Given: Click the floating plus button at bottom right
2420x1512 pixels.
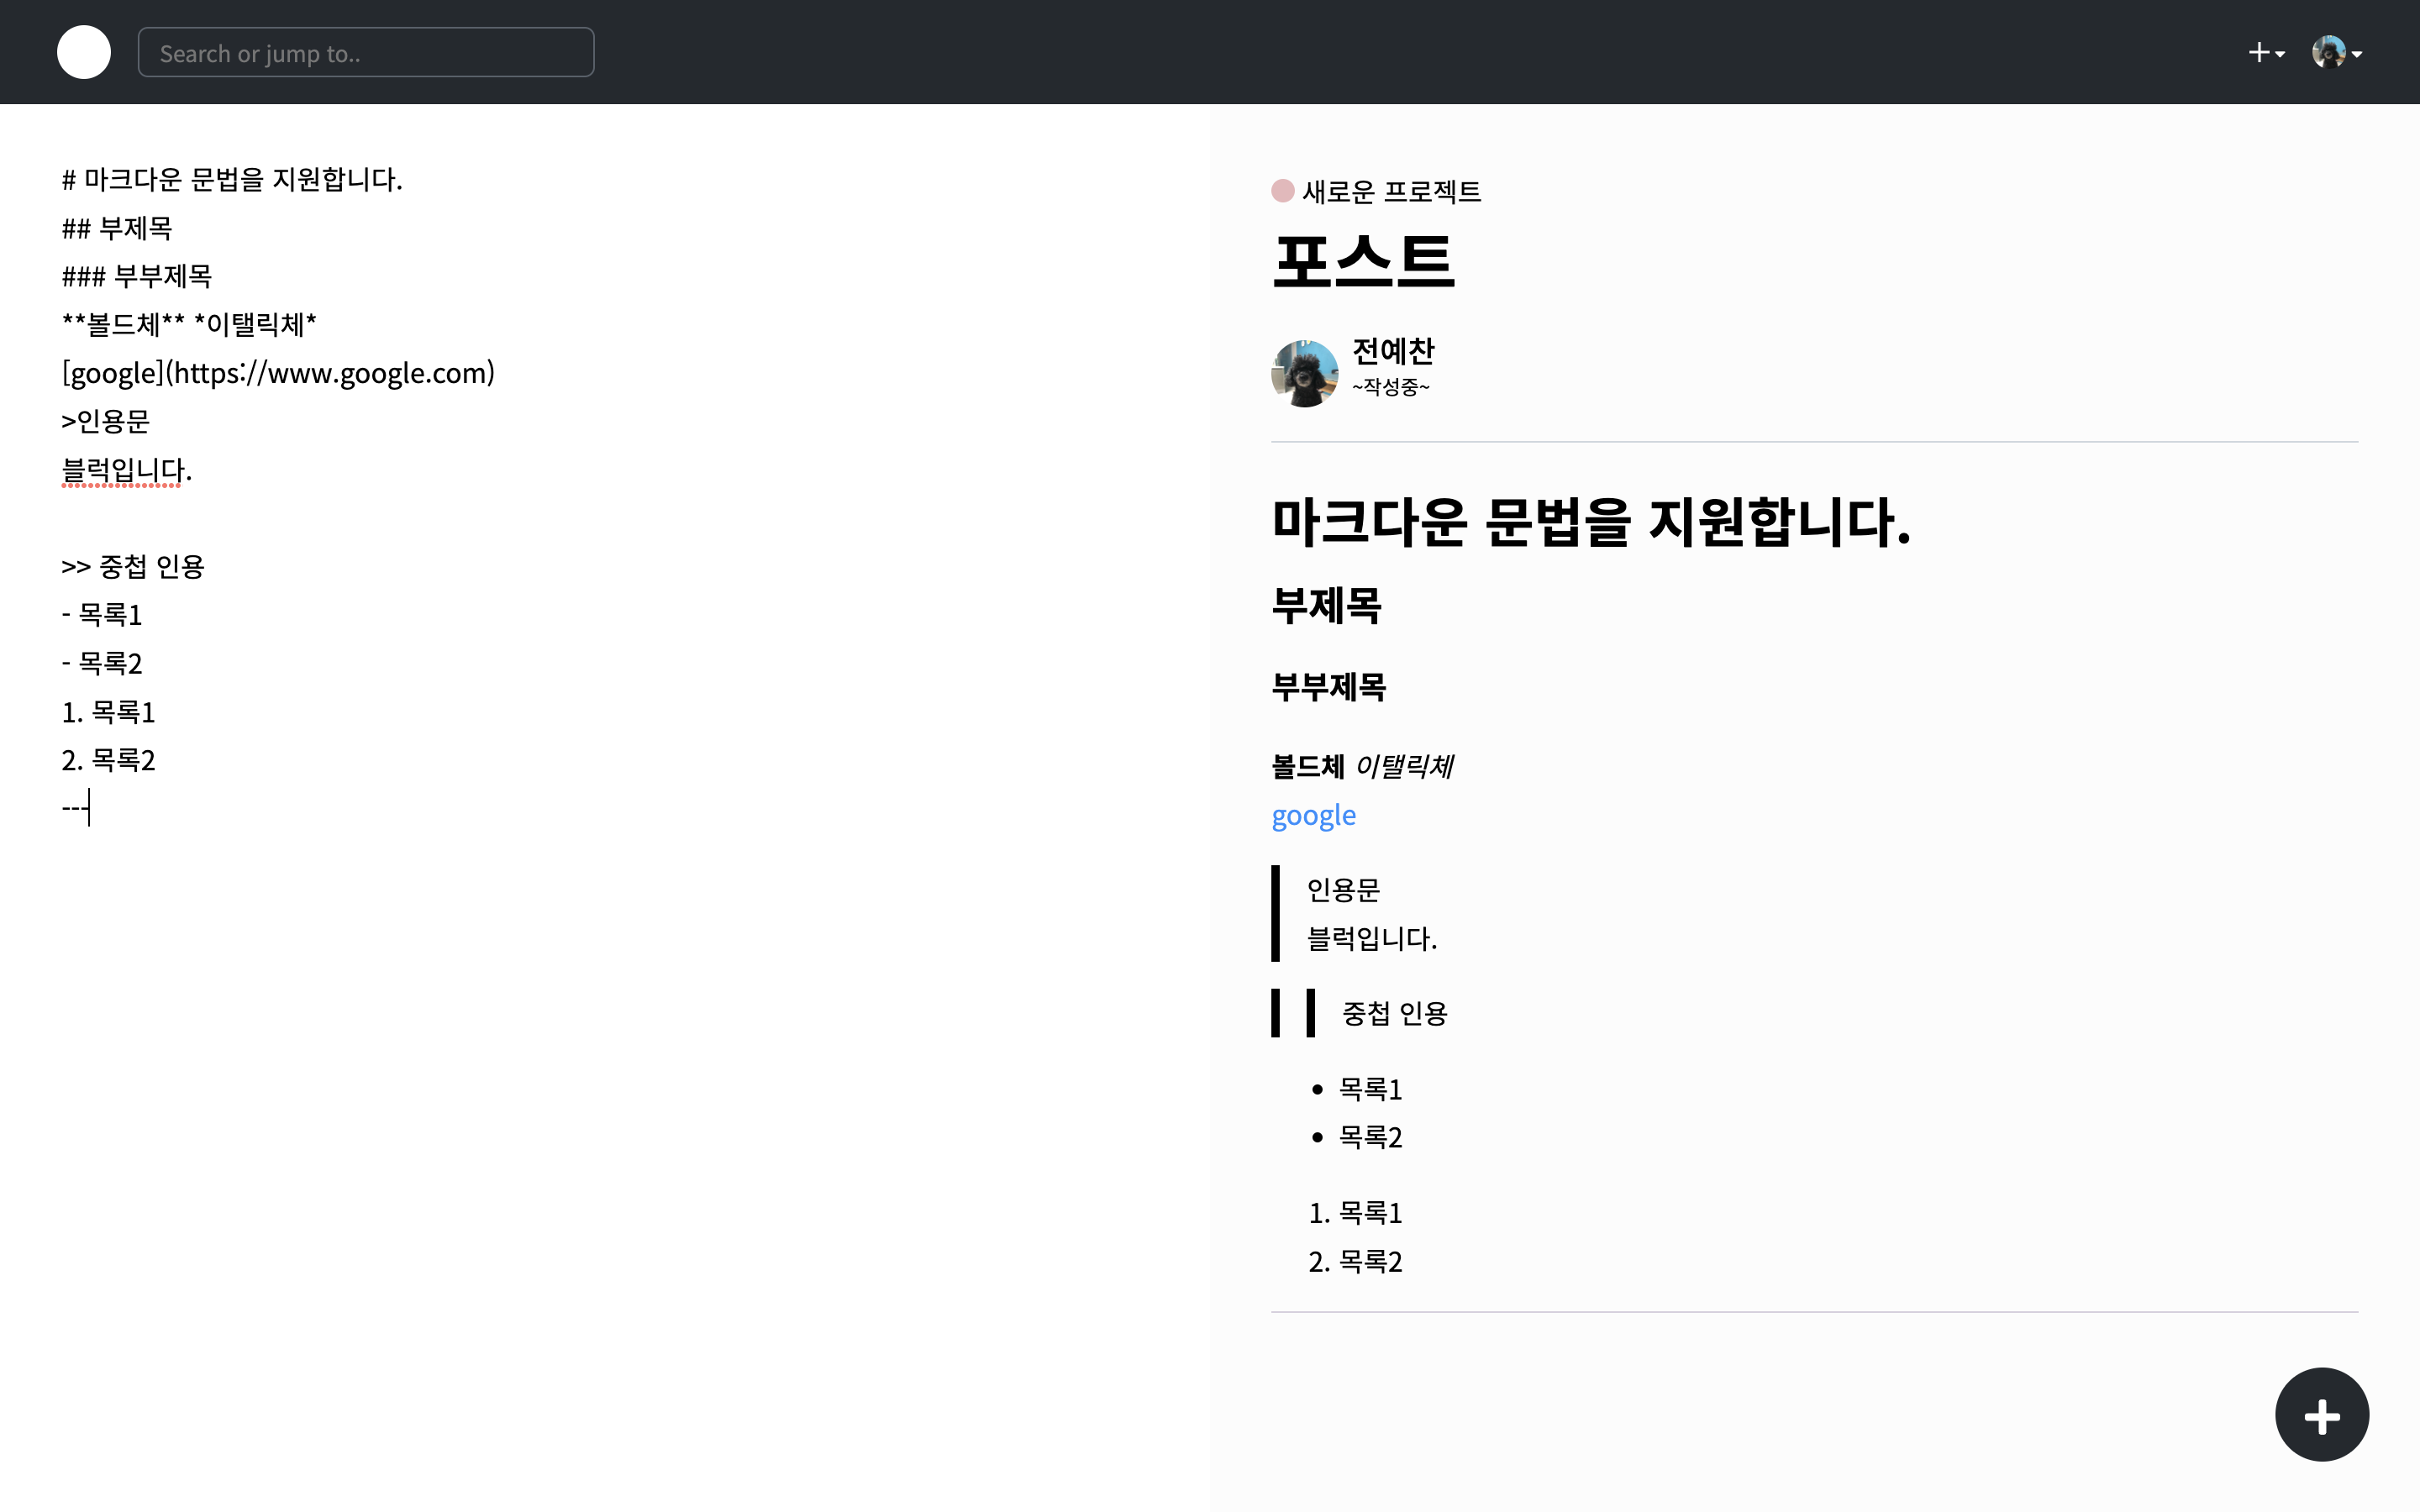Looking at the screenshot, I should click(x=2321, y=1415).
